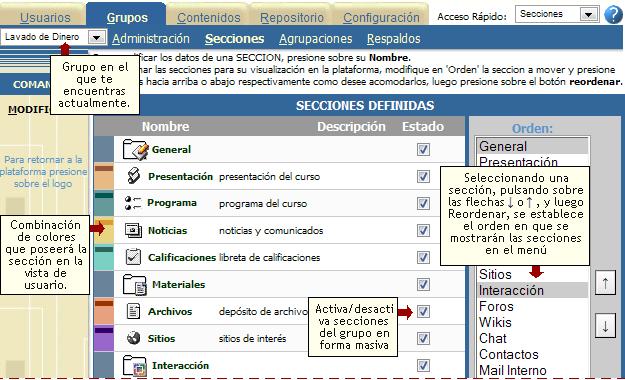Select Wikis in the Orden list
This screenshot has height=380, width=625.
coord(532,322)
